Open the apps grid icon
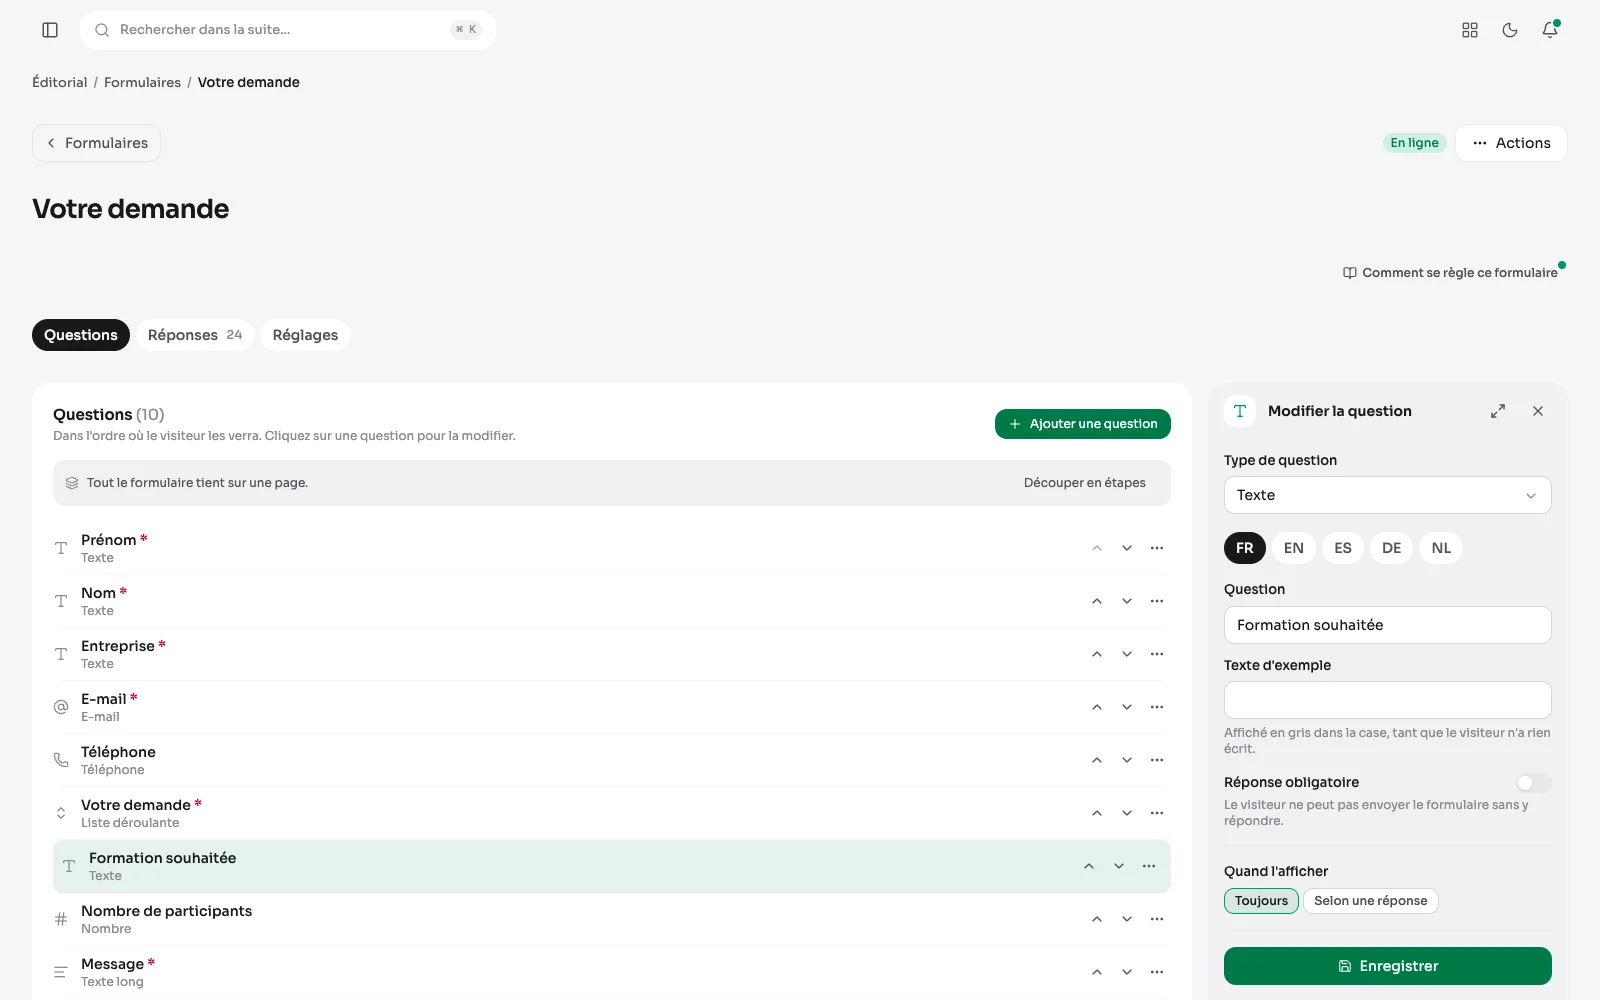Viewport: 1600px width, 1000px height. (x=1470, y=30)
